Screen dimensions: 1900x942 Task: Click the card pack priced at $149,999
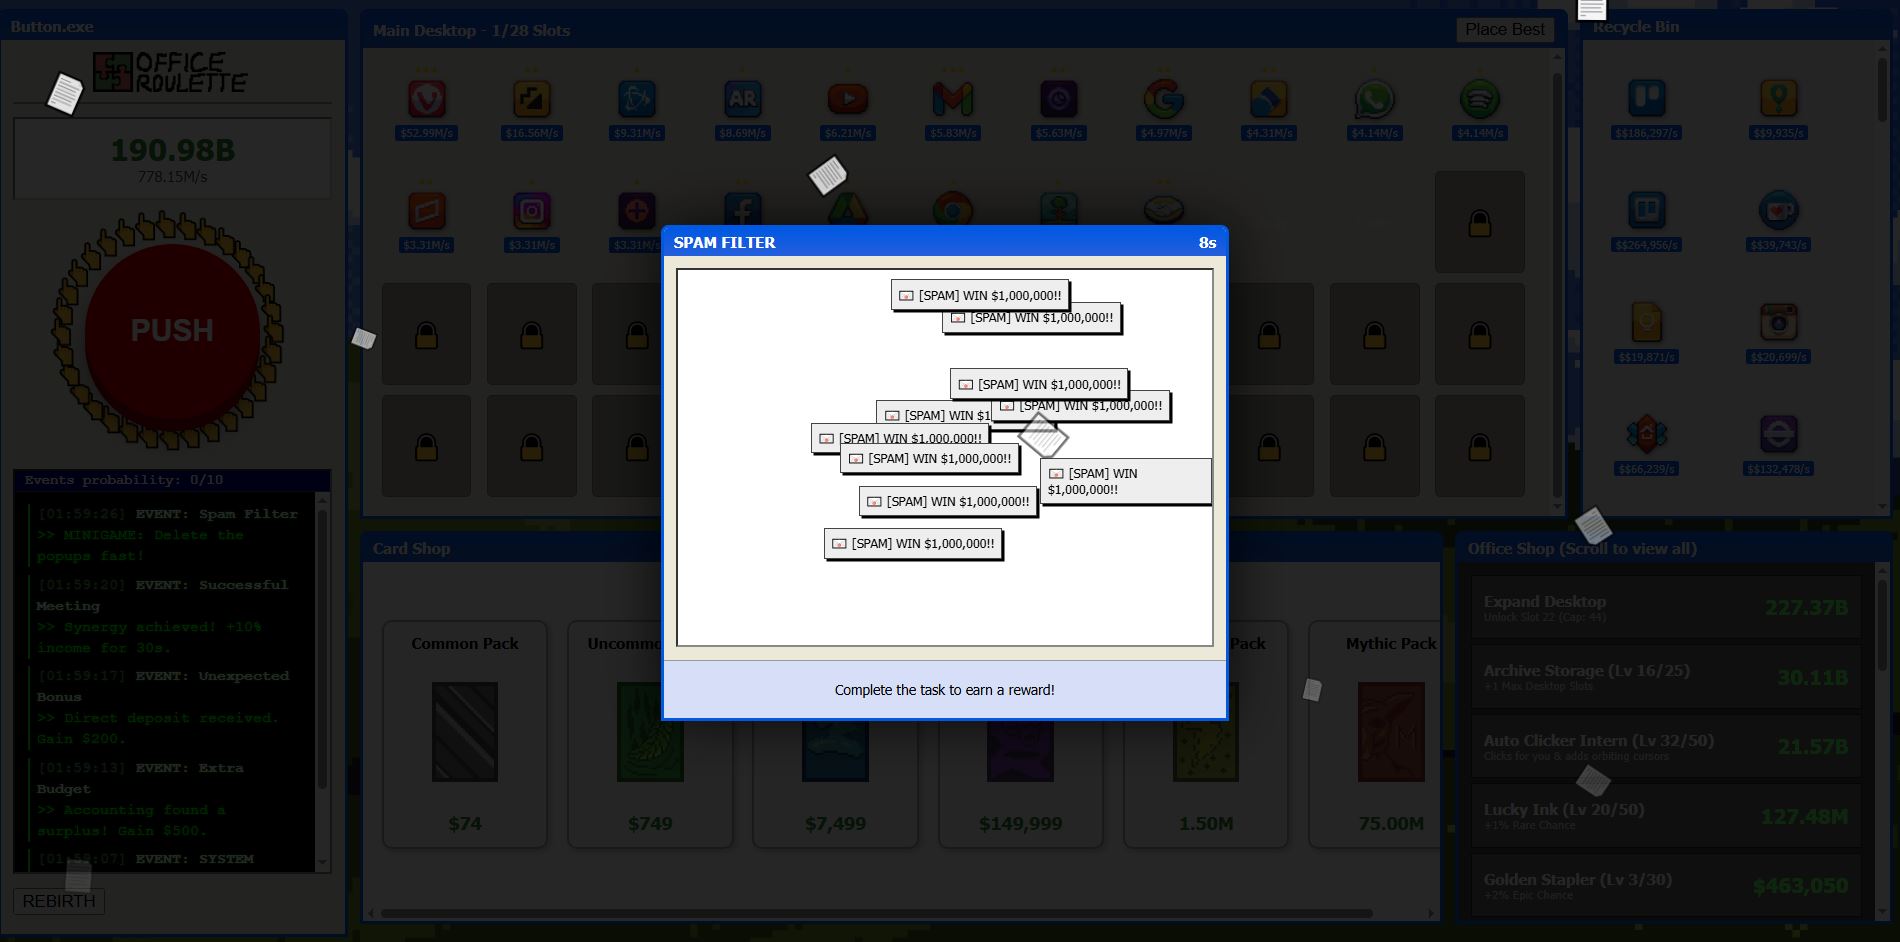(x=1021, y=735)
